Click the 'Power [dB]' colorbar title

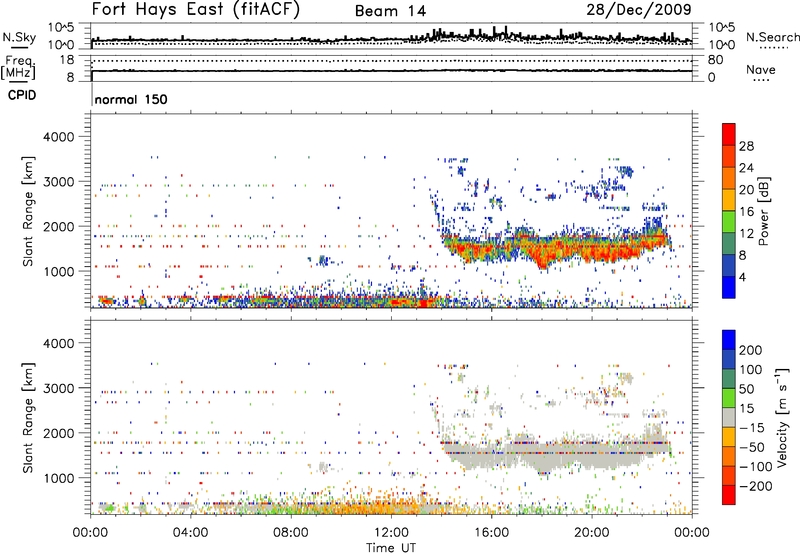[x=764, y=211]
